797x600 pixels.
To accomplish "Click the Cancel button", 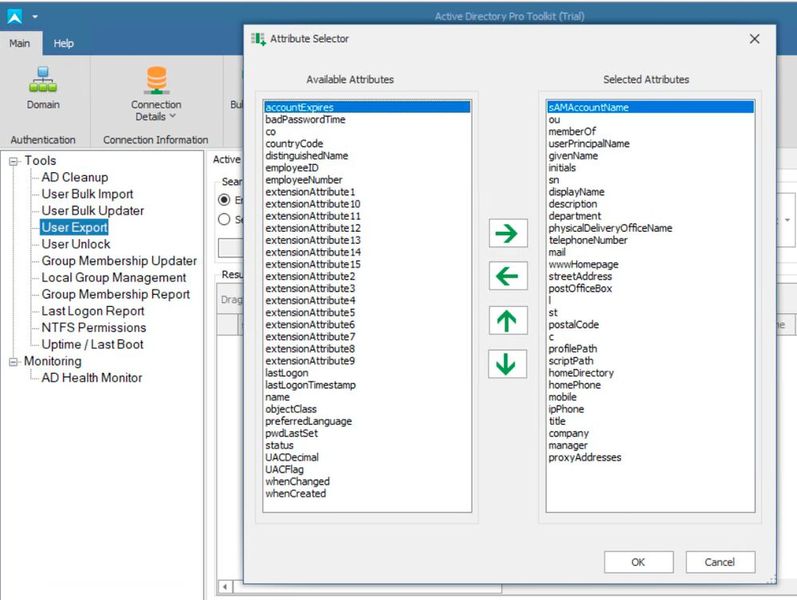I will (720, 562).
